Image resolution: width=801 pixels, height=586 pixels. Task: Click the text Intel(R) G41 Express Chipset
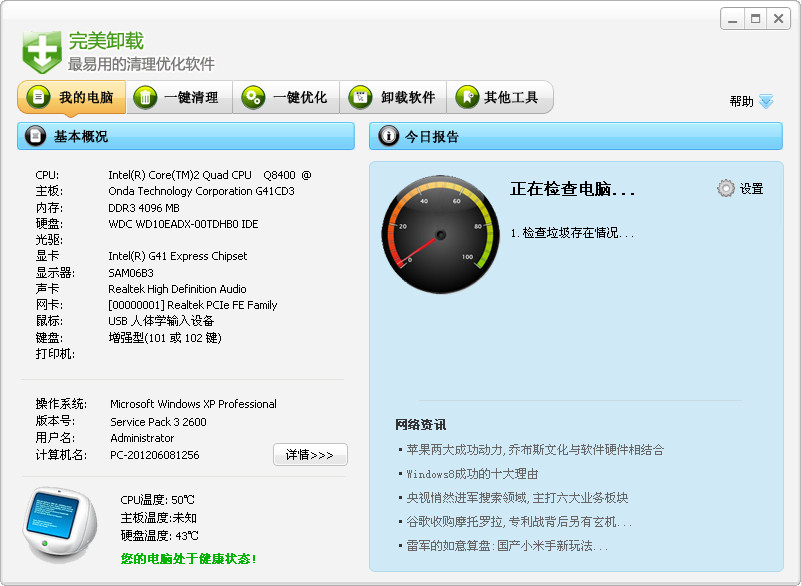point(178,256)
